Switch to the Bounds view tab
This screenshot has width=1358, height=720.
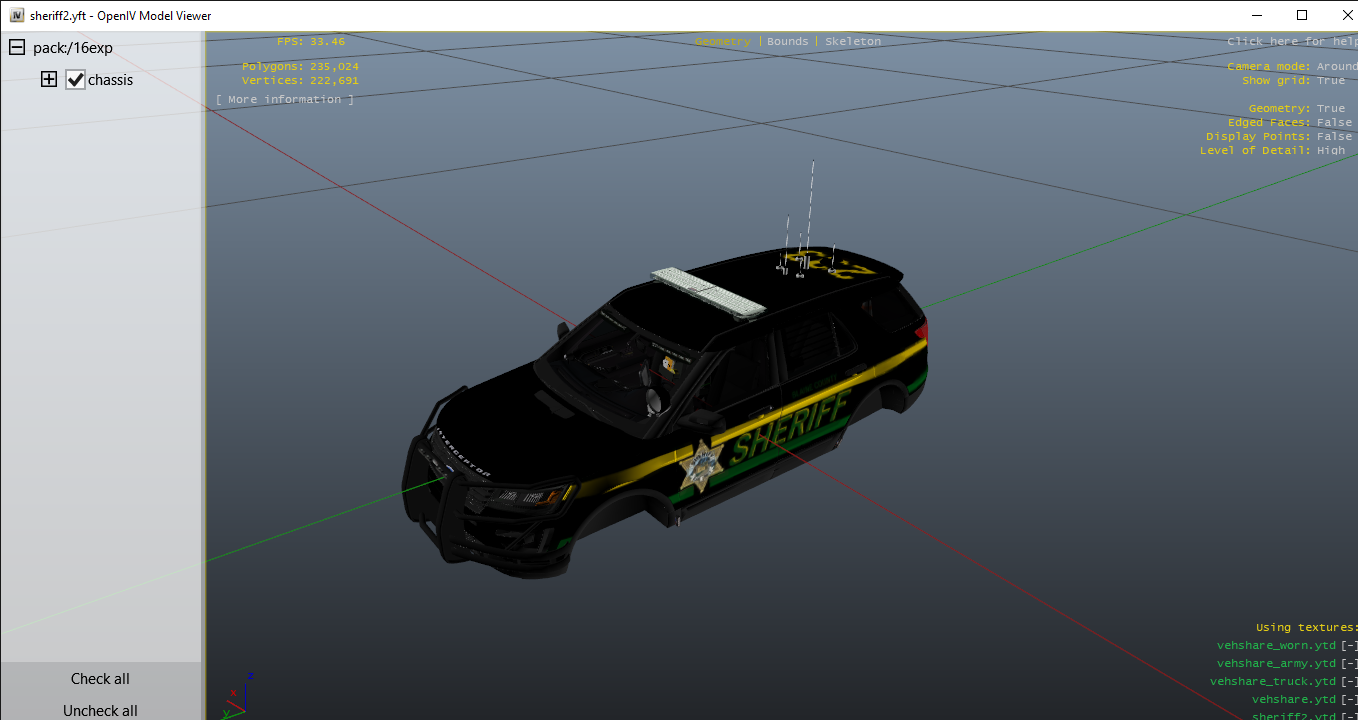coord(788,42)
